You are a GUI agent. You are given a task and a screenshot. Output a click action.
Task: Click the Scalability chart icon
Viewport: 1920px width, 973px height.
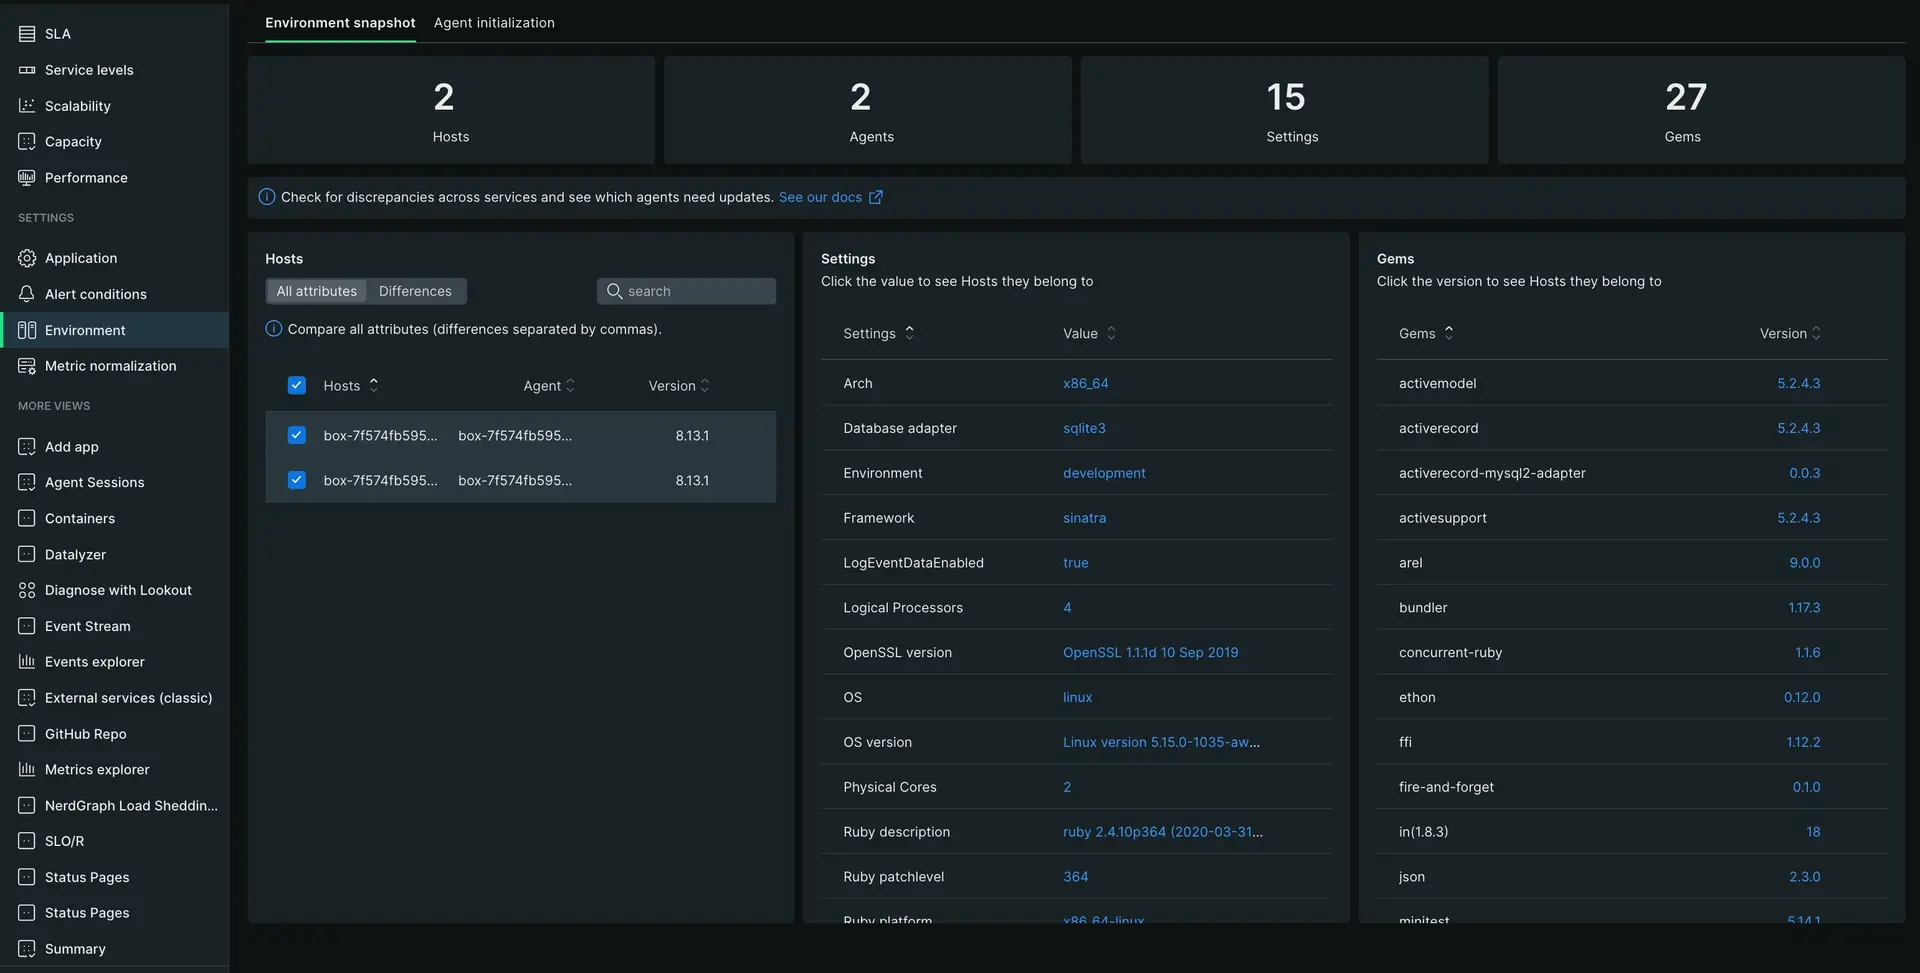(x=27, y=106)
